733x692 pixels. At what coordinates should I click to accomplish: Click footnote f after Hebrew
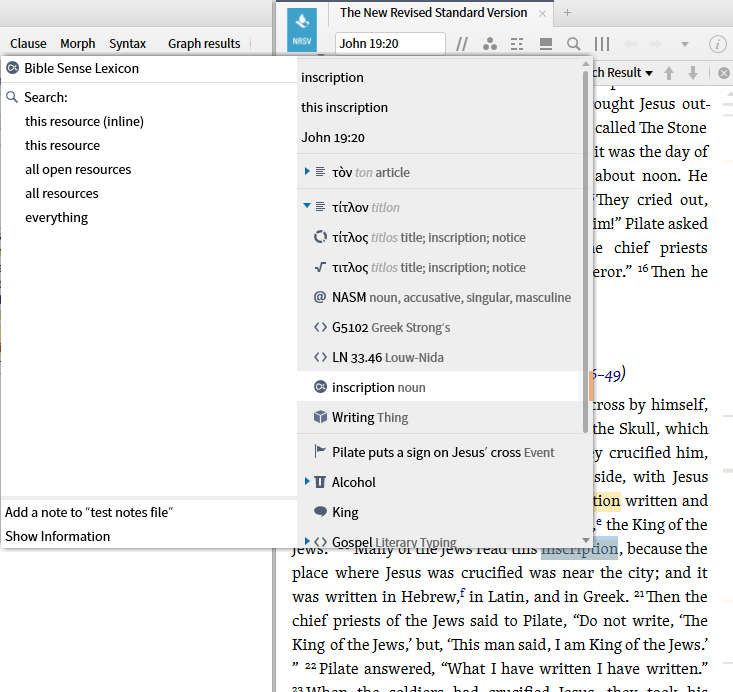click(462, 594)
